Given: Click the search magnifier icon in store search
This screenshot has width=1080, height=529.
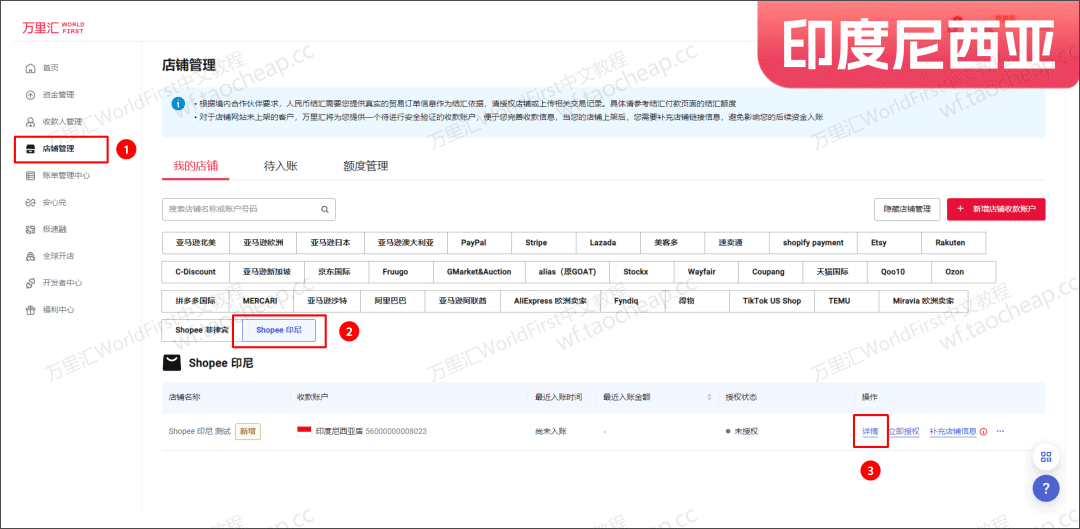Looking at the screenshot, I should tap(325, 209).
